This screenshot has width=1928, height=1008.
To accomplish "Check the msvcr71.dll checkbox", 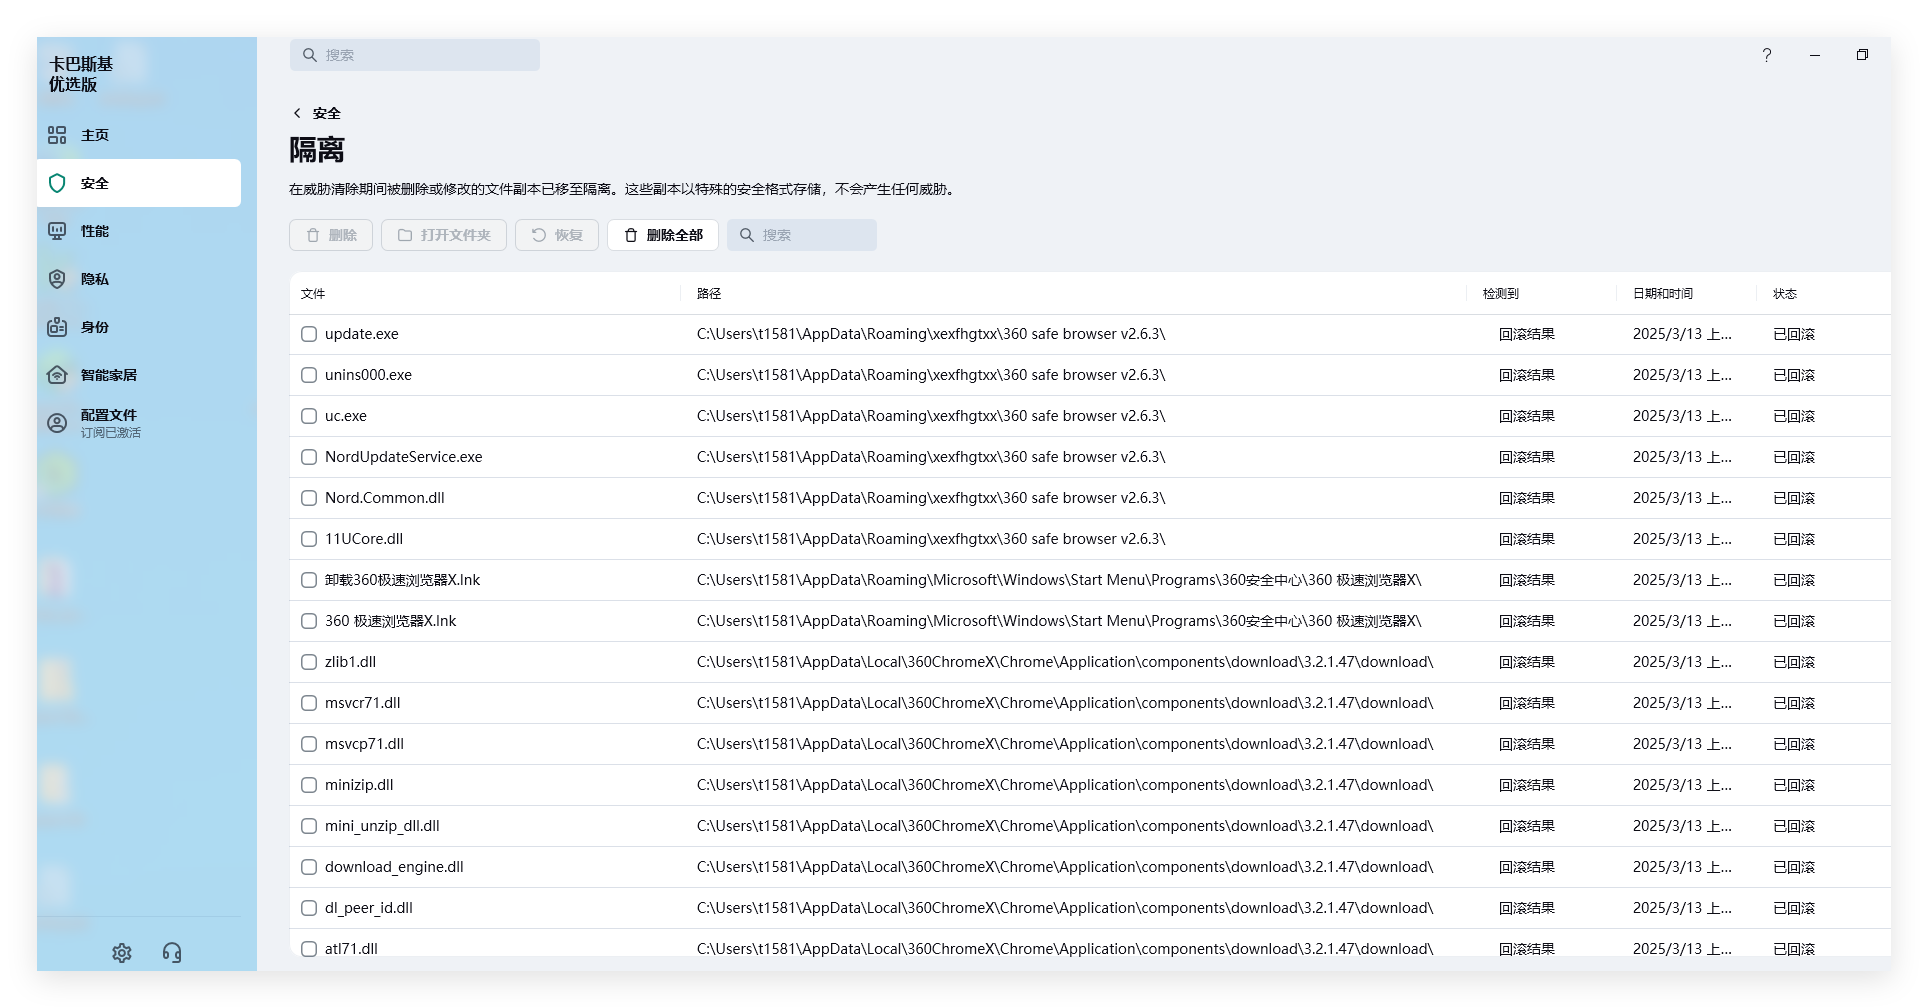I will click(309, 703).
